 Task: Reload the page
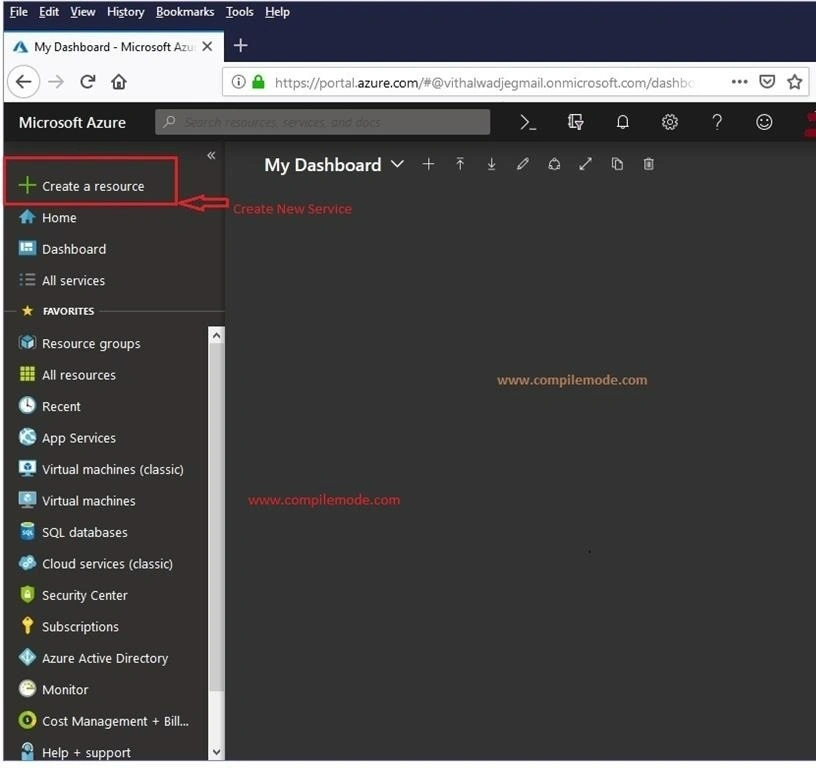point(87,82)
